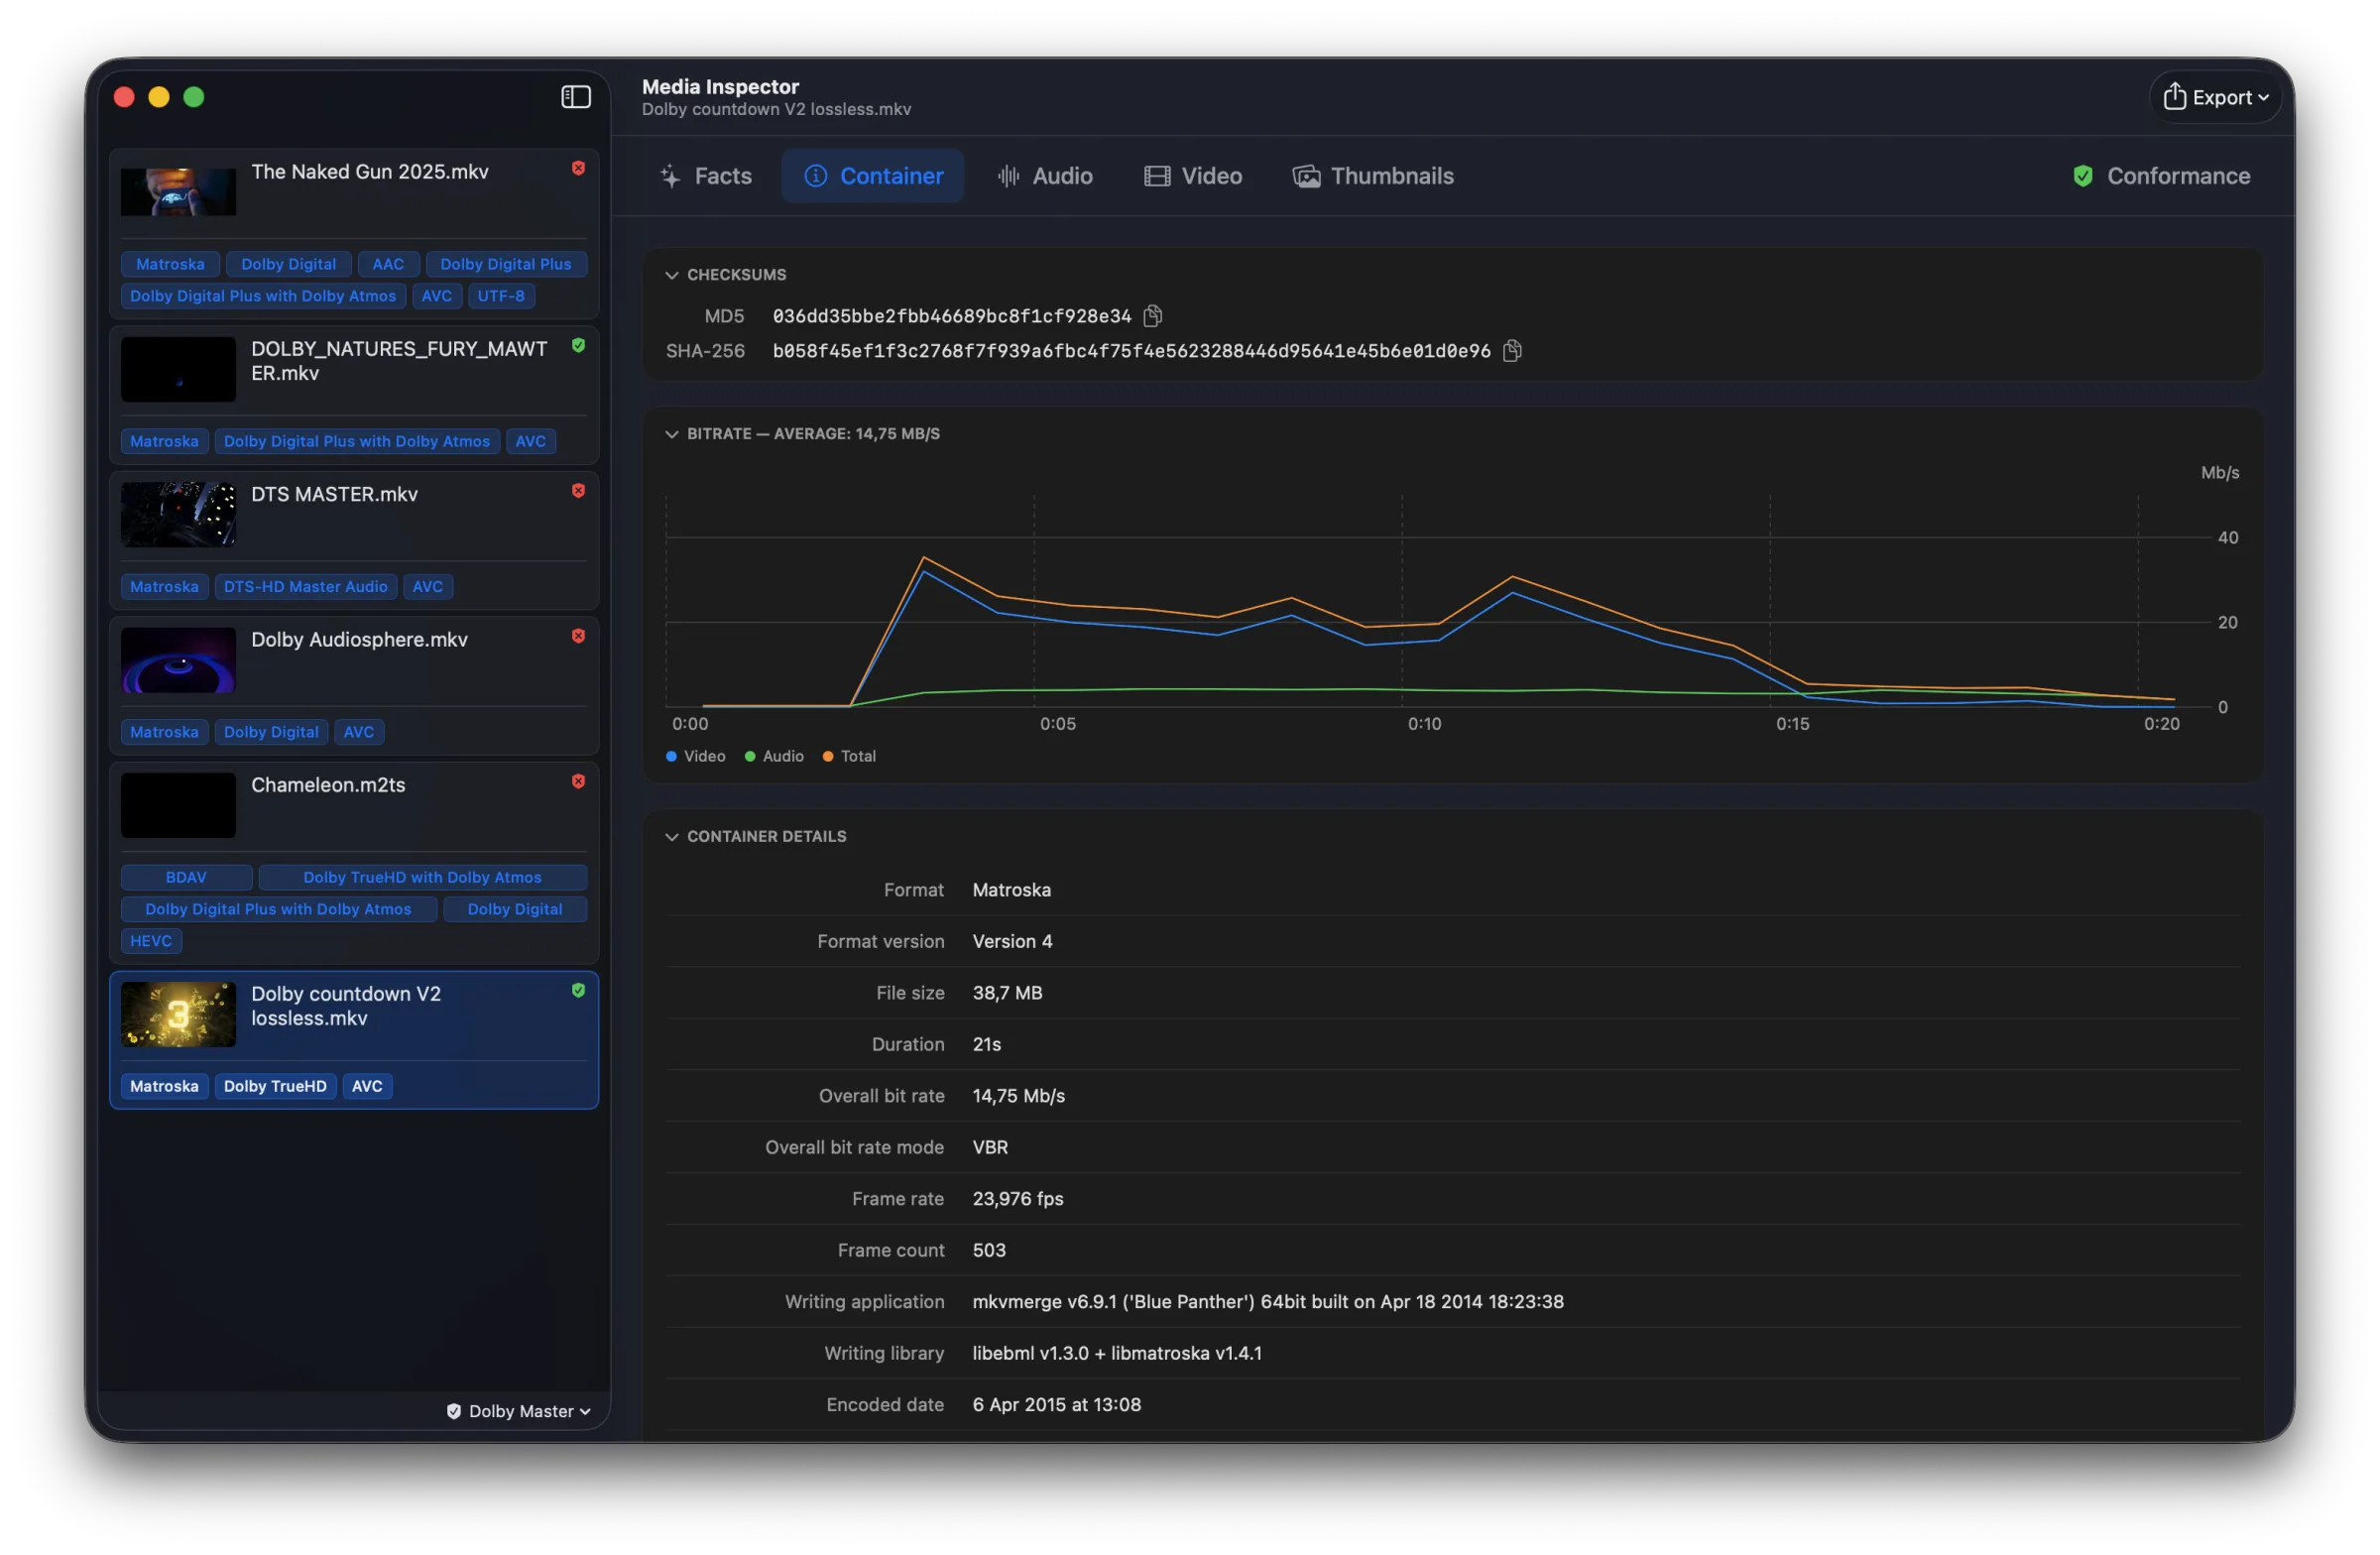Image resolution: width=2380 pixels, height=1555 pixels.
Task: Click the Dolby Master shield icon
Action: (454, 1411)
